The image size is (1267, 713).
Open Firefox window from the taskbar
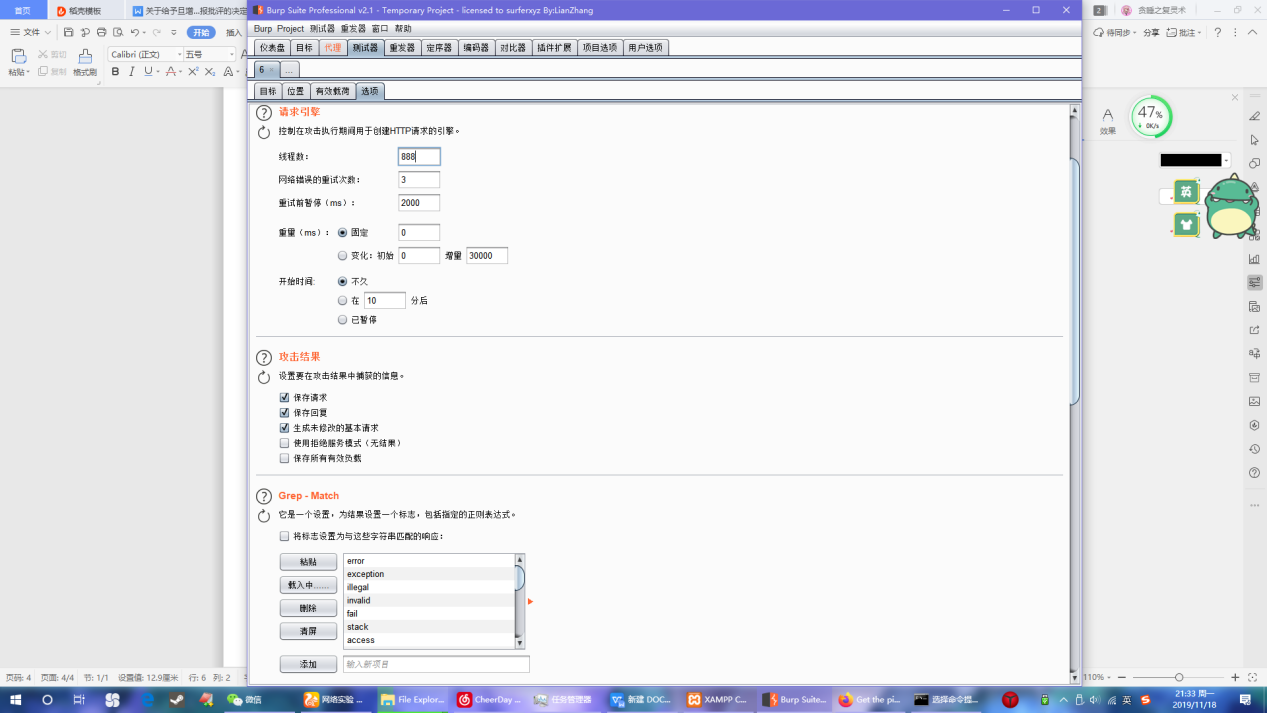tap(870, 700)
